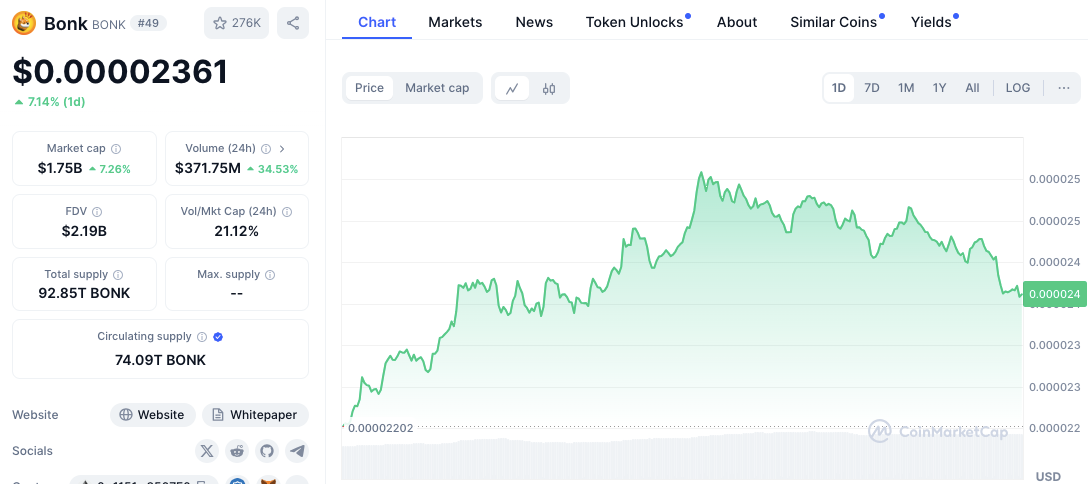The image size is (1088, 484).
Task: Open Bonk's Reddit social link
Action: pyautogui.click(x=237, y=451)
